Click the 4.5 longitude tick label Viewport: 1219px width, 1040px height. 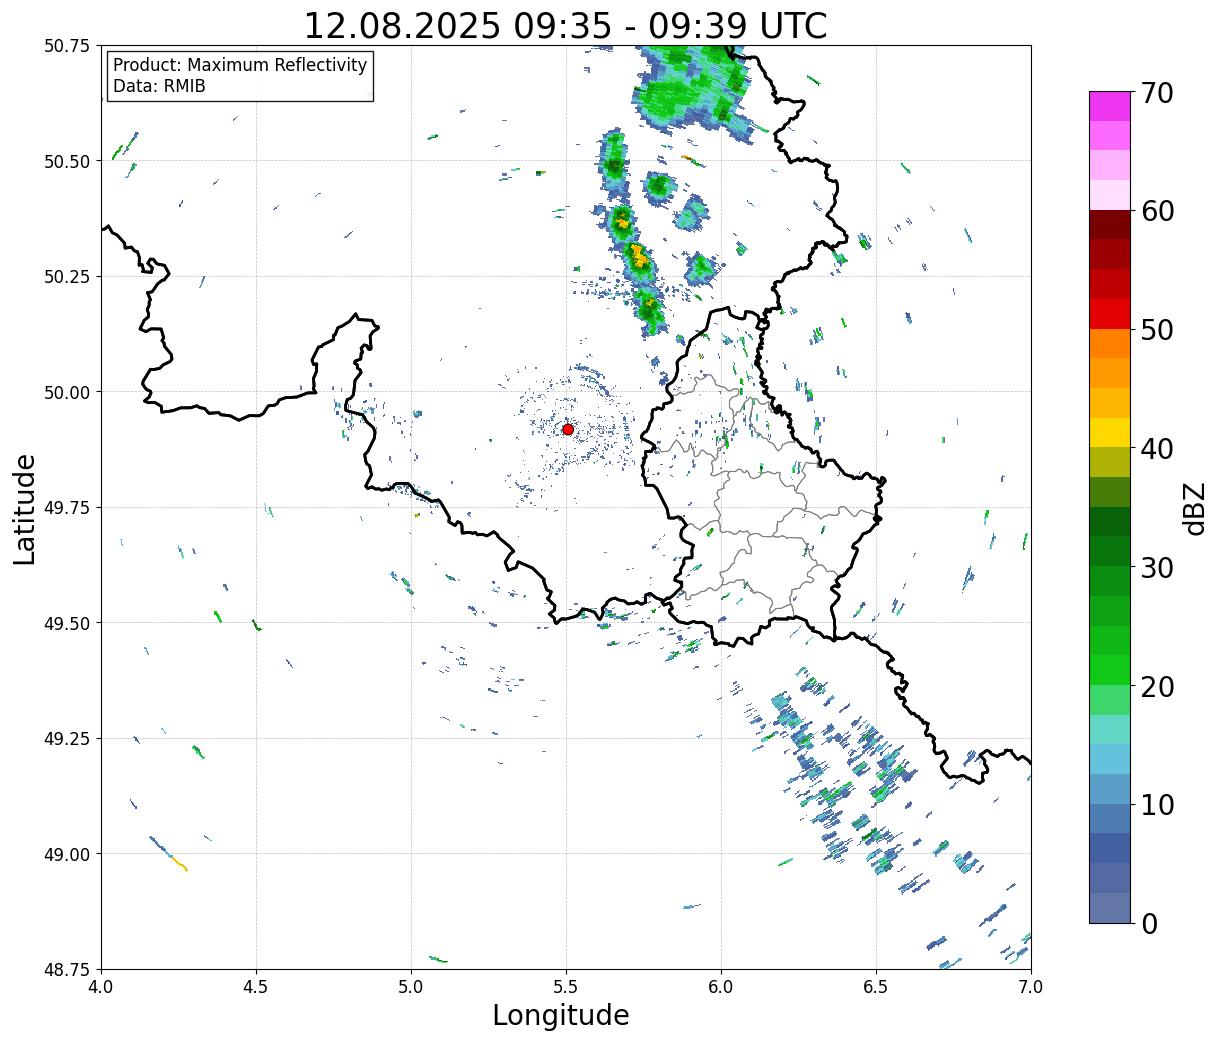coord(256,987)
